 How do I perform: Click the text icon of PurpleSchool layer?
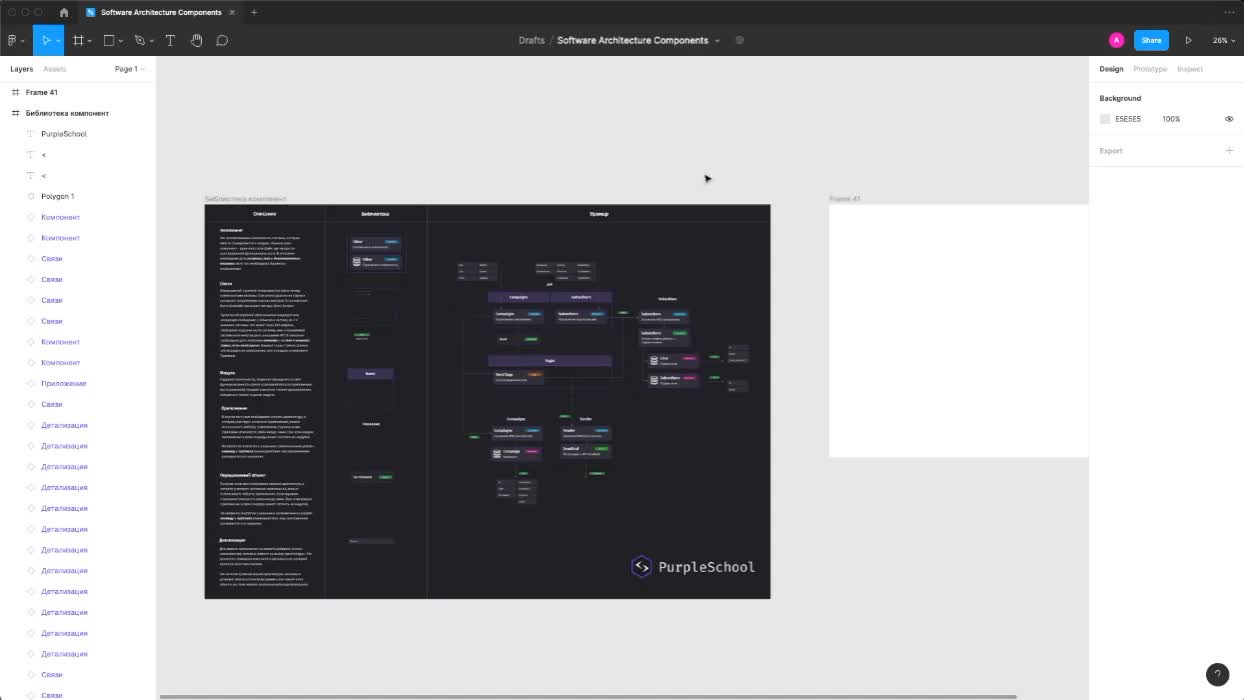pos(30,134)
